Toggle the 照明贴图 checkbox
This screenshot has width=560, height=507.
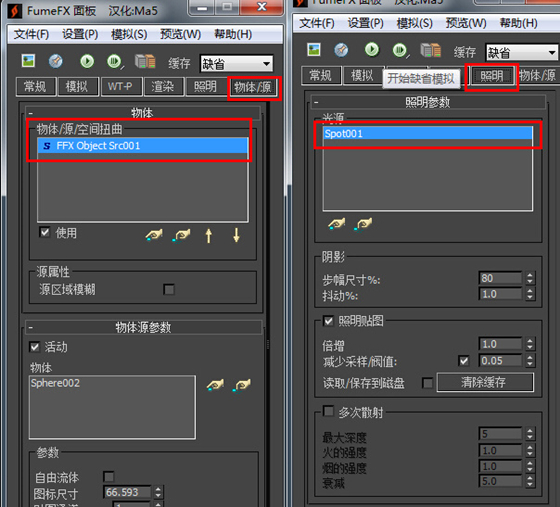(x=328, y=321)
